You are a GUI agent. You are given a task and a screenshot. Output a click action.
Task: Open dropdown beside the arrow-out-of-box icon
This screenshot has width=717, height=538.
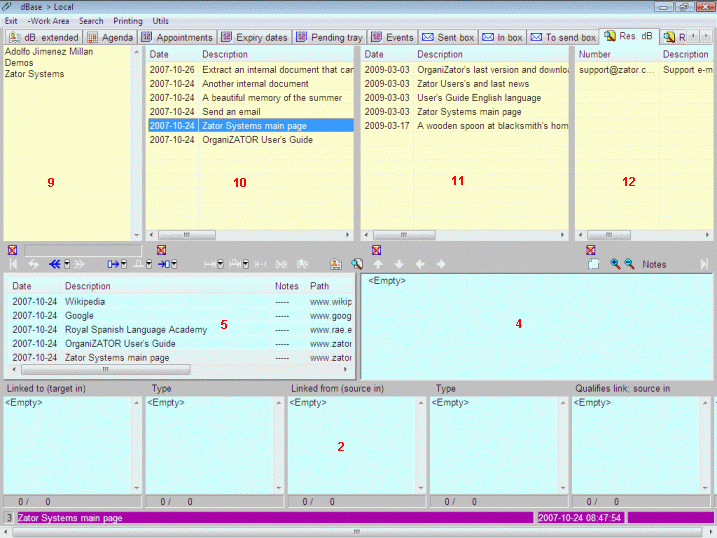pyautogui.click(x=124, y=264)
